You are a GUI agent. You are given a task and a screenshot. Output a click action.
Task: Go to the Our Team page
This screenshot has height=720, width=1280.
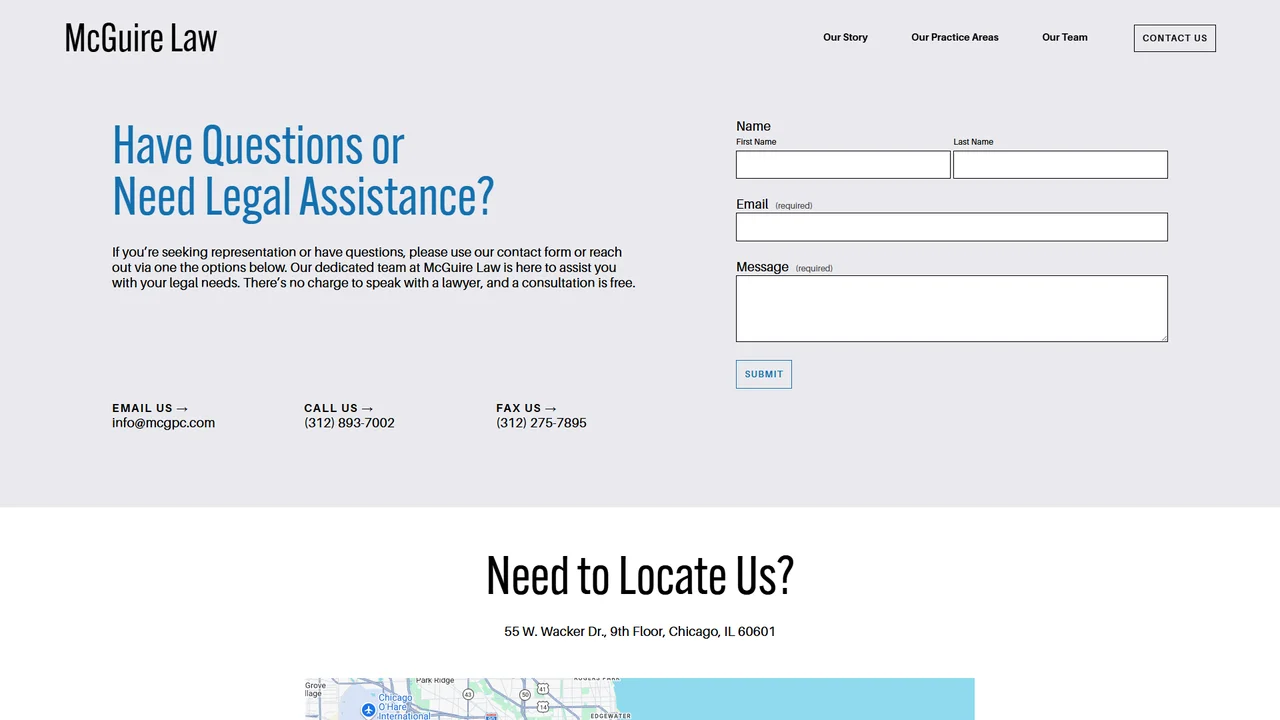[1065, 37]
